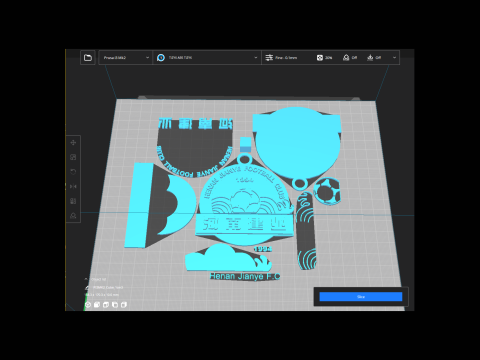Screen dimensions: 480x360
Task: Switch to right view cube icon
Action: [124, 305]
